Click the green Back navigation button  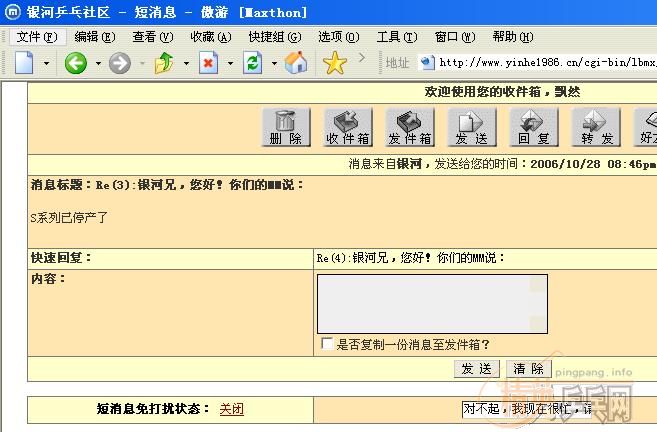(76, 63)
